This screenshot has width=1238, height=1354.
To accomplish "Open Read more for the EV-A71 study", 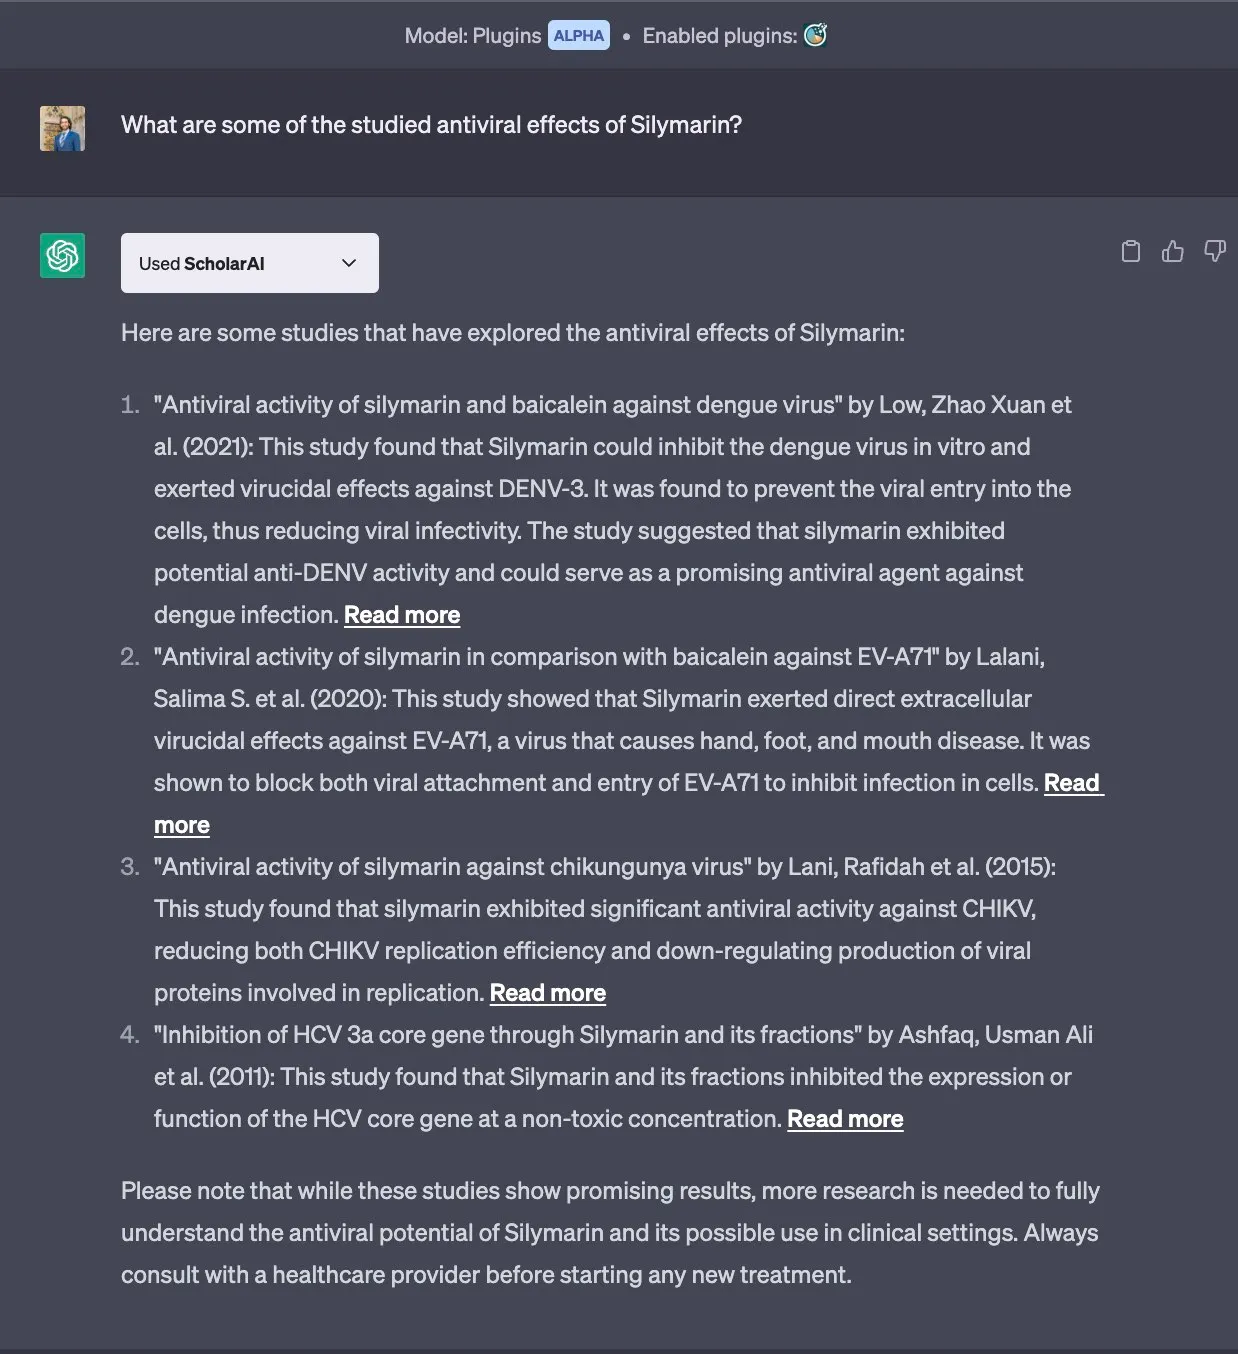I will click(1071, 783).
